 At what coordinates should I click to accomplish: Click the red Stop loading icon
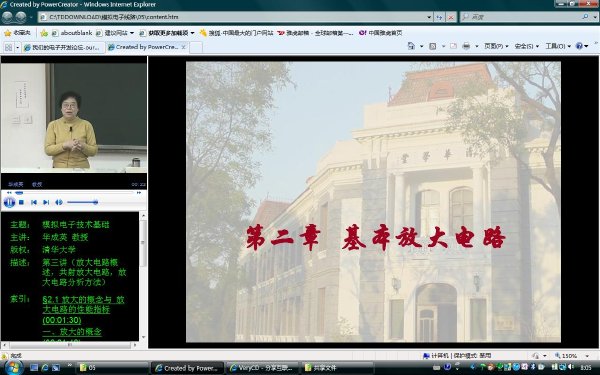(x=451, y=17)
